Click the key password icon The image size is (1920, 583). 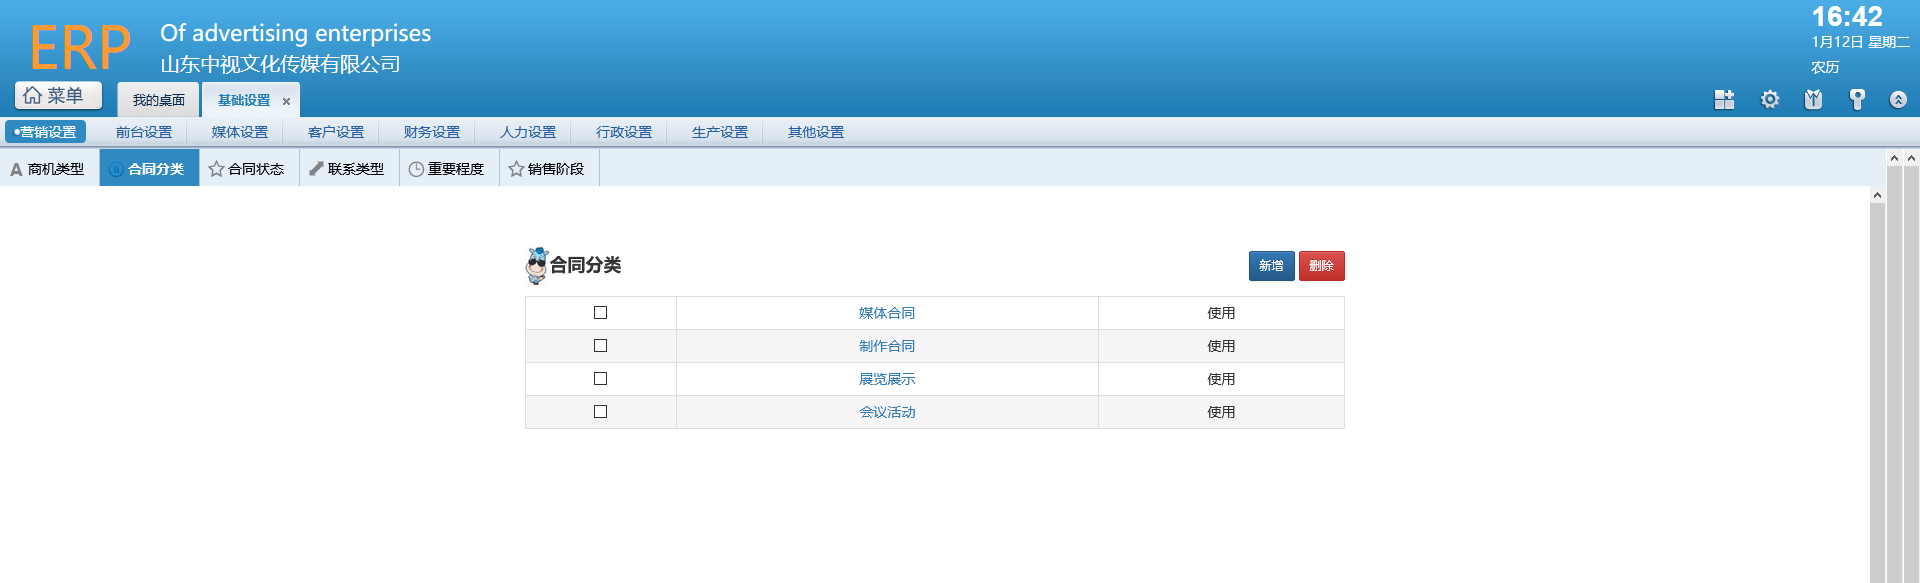coord(1857,99)
